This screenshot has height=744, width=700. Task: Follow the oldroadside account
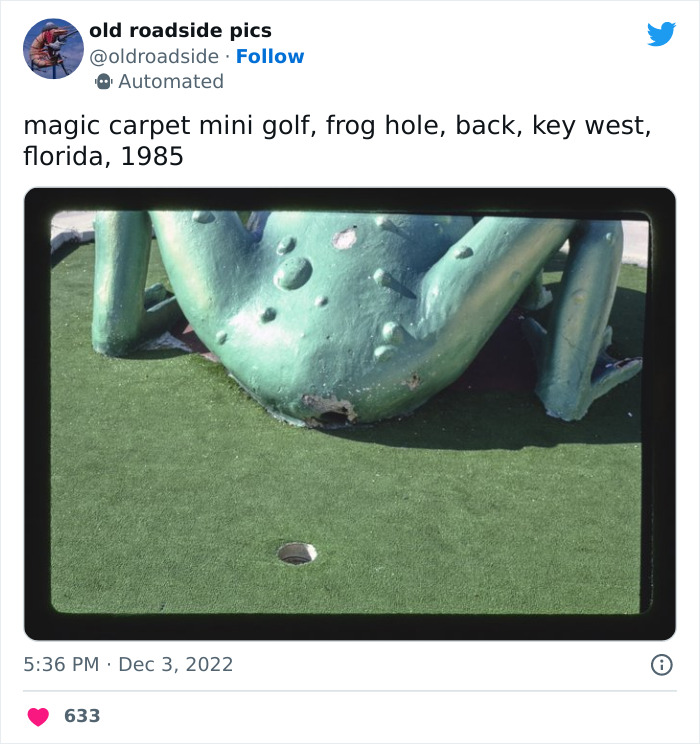[x=270, y=56]
